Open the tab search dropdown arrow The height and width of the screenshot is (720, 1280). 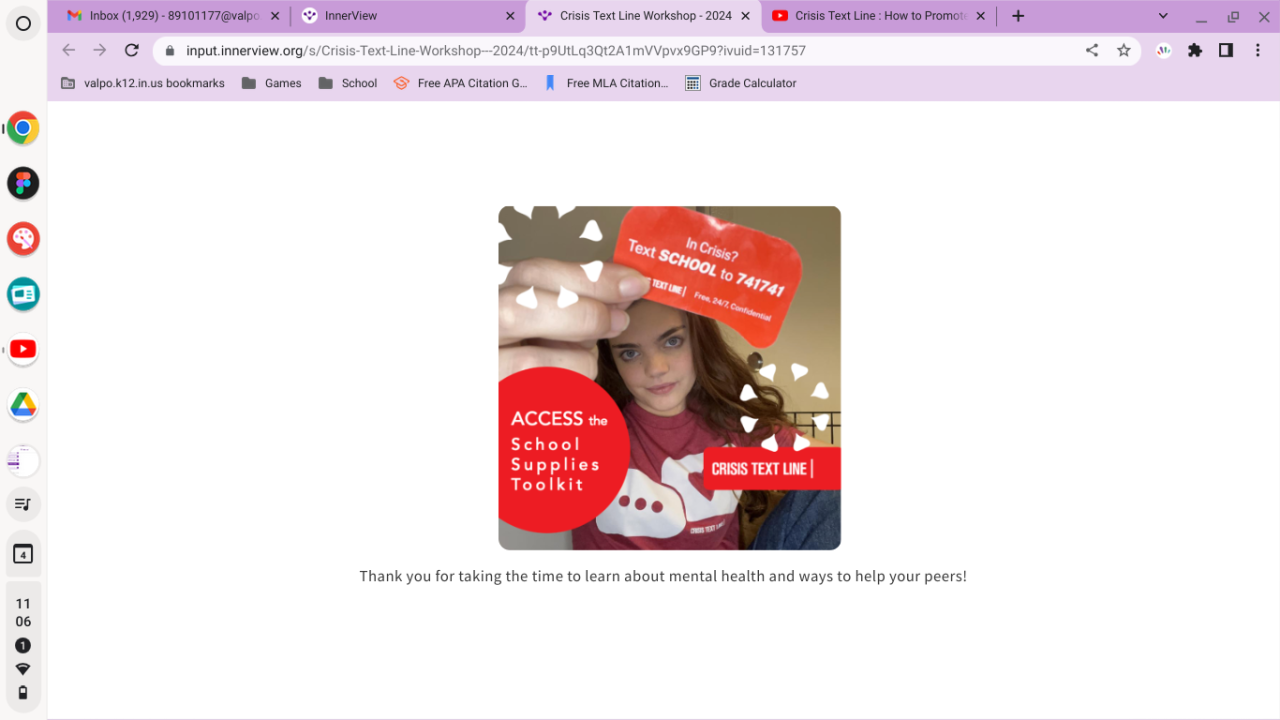click(x=1163, y=16)
